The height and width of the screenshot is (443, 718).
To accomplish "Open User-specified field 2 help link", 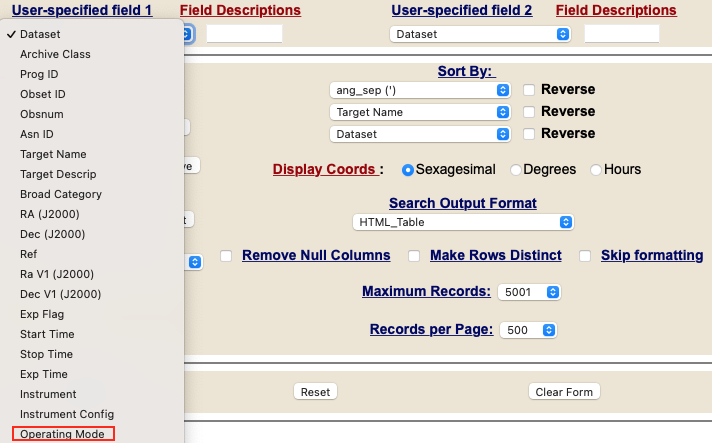I will tap(462, 10).
